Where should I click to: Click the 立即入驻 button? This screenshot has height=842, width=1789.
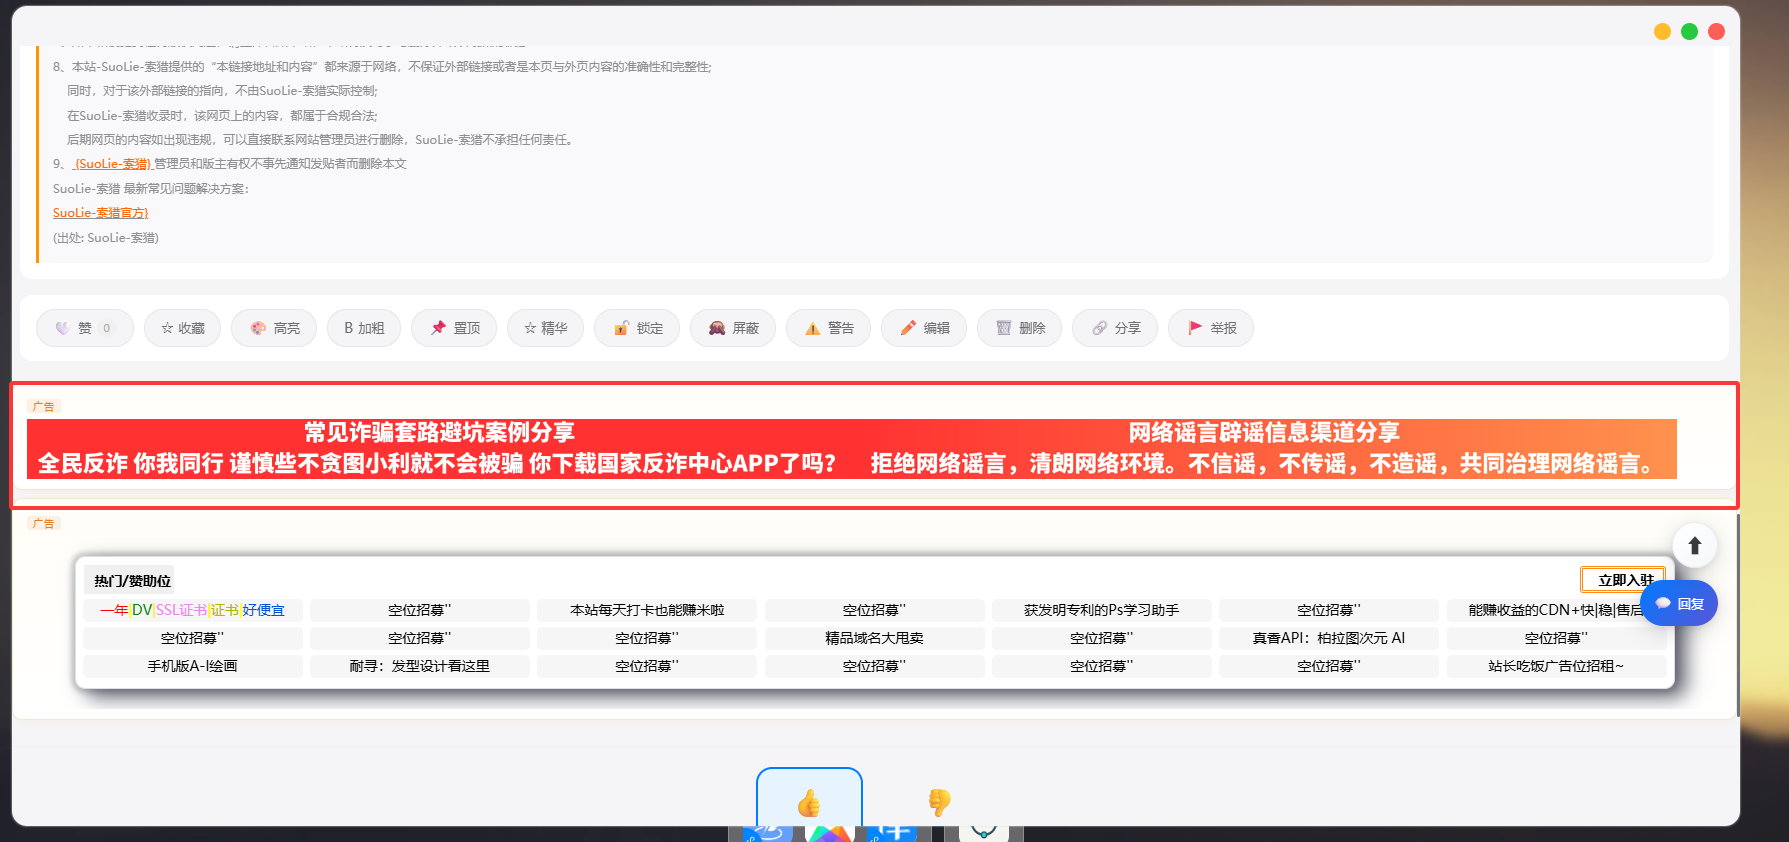[1622, 580]
